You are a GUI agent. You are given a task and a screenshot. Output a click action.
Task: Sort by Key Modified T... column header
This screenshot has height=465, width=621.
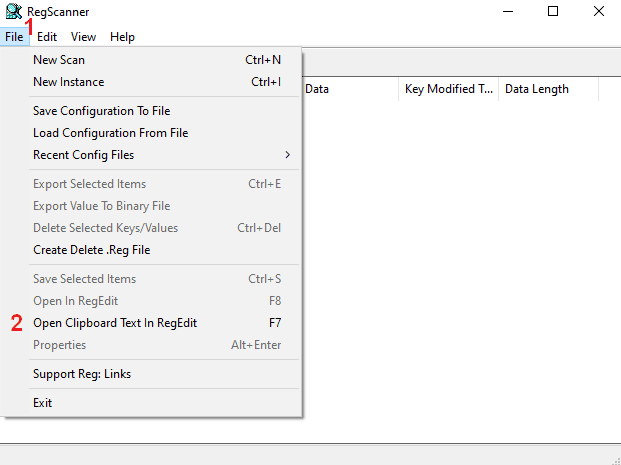(448, 89)
